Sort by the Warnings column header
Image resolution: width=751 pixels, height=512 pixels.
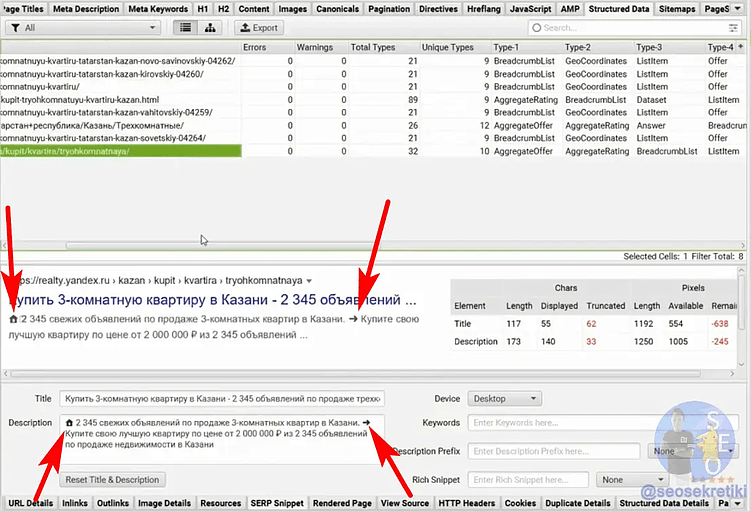click(x=320, y=47)
